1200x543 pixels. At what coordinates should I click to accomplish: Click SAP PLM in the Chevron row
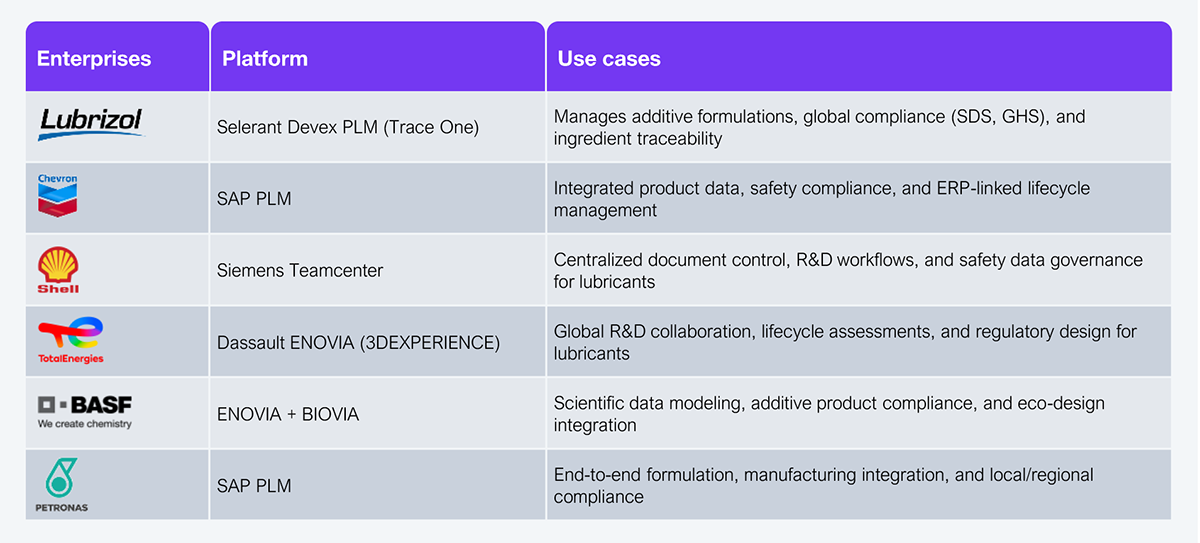tap(254, 199)
